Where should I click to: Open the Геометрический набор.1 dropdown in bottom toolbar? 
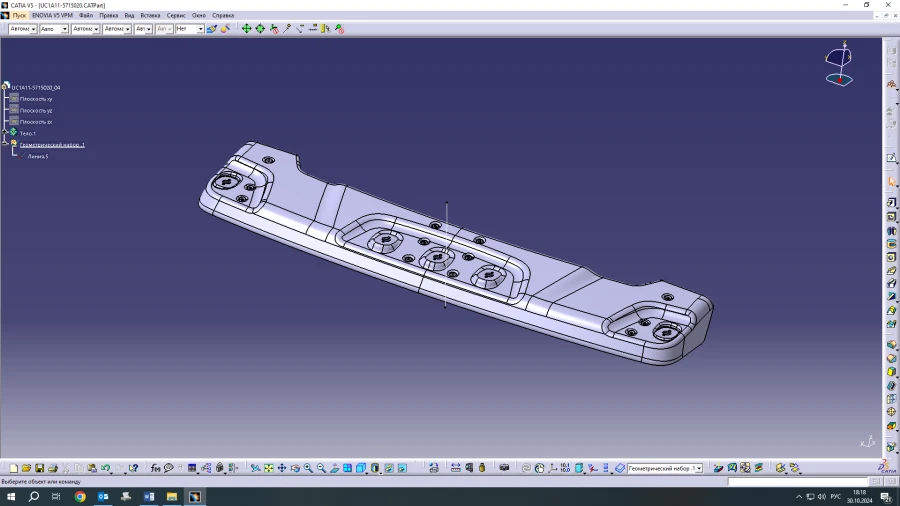tap(697, 468)
